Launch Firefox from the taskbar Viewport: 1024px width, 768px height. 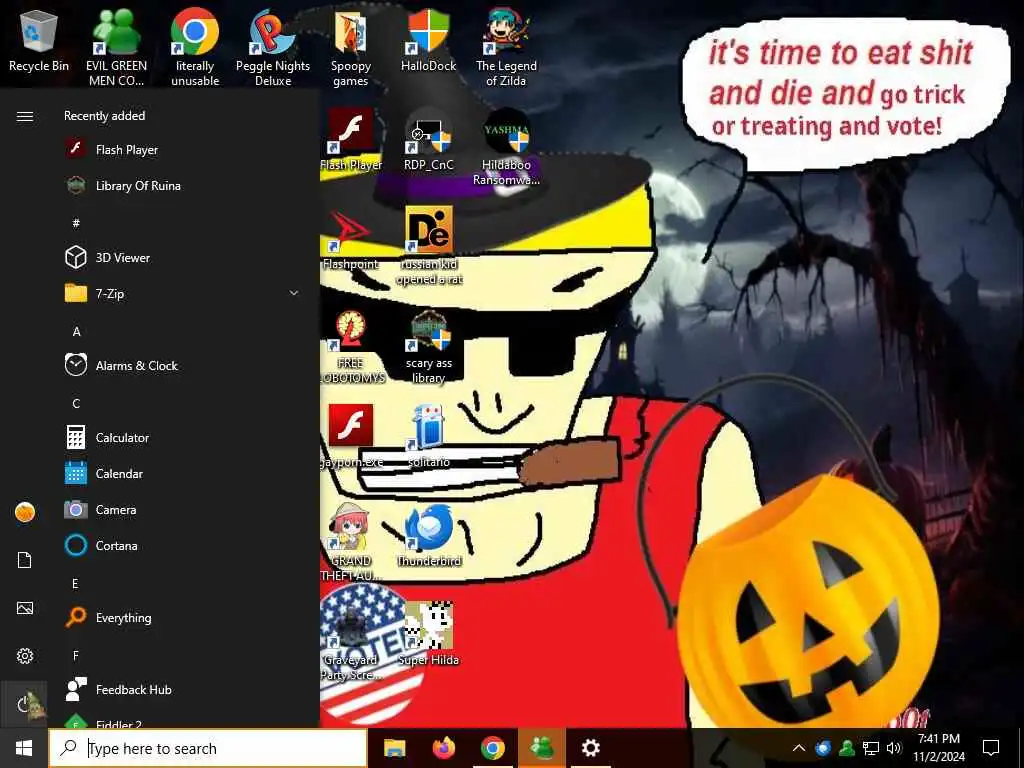click(443, 748)
